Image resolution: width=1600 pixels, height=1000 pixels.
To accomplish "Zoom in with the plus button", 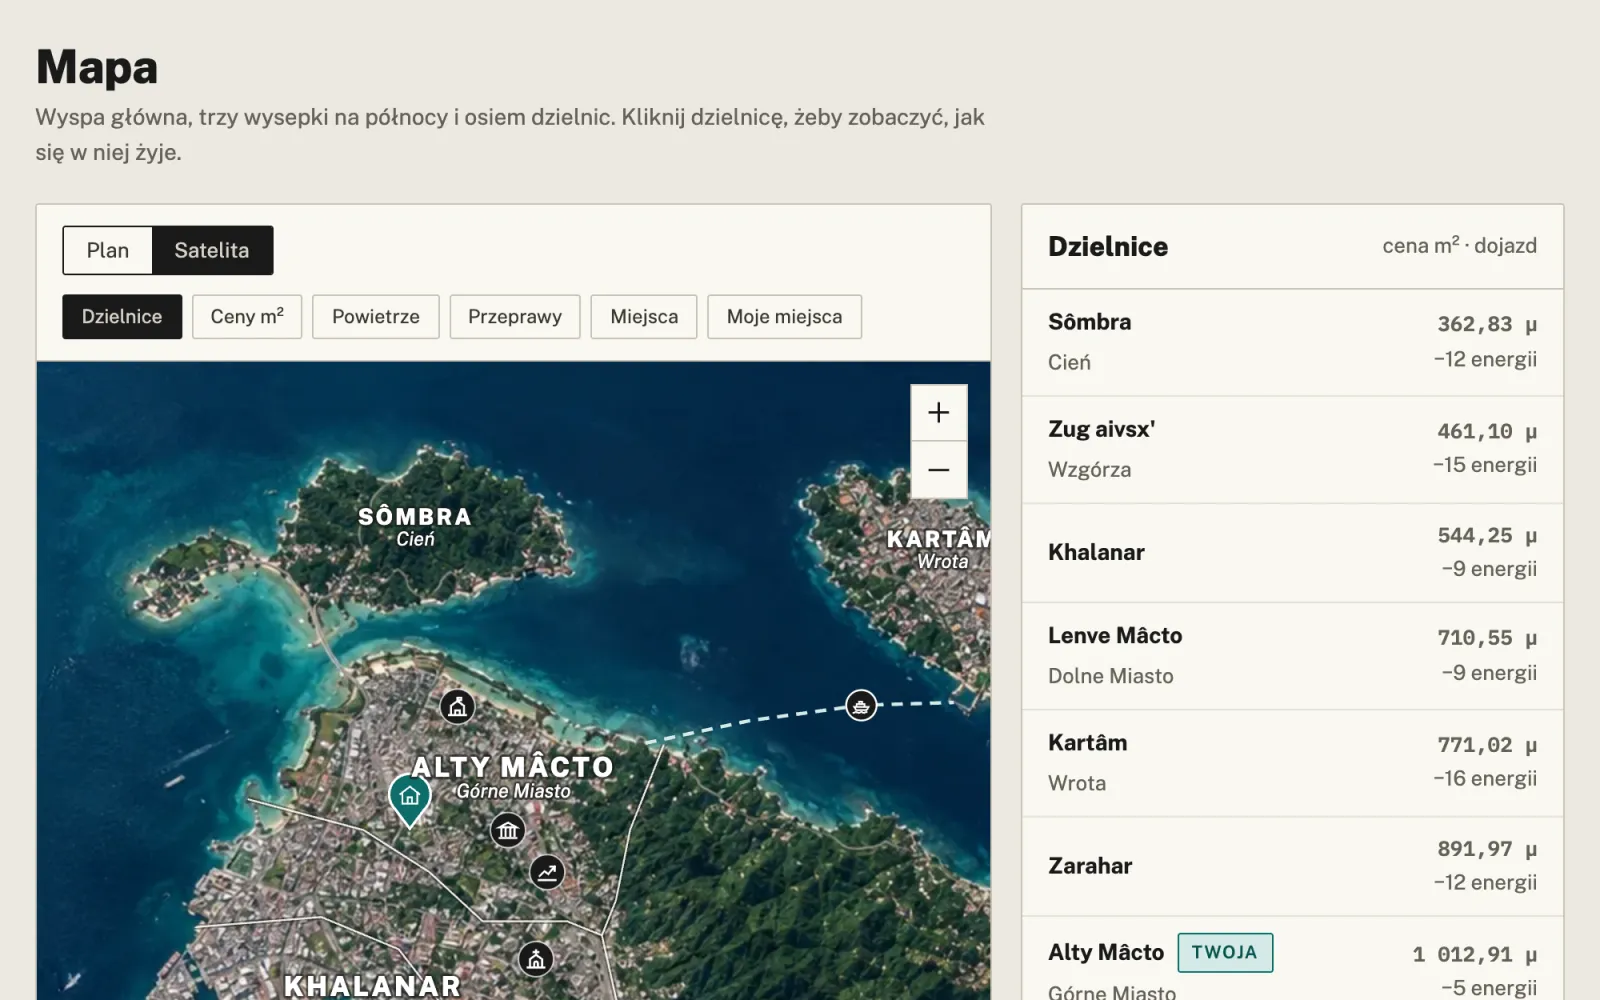I will [x=938, y=412].
